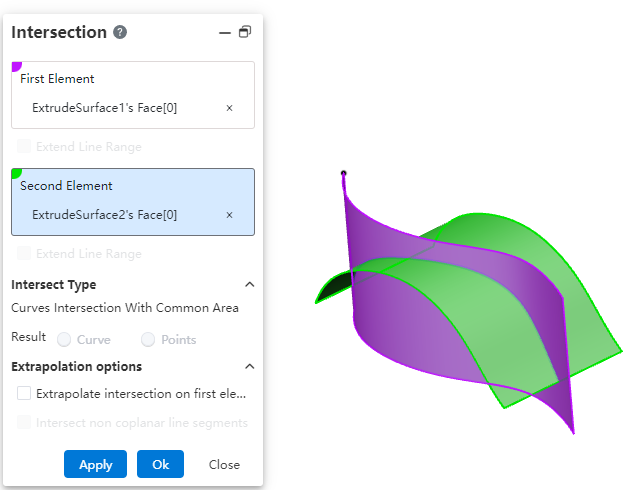Viewport: 630px width, 490px height.
Task: Remove ExtrudeSurface1's Face[0] from First Element
Action: pos(229,108)
